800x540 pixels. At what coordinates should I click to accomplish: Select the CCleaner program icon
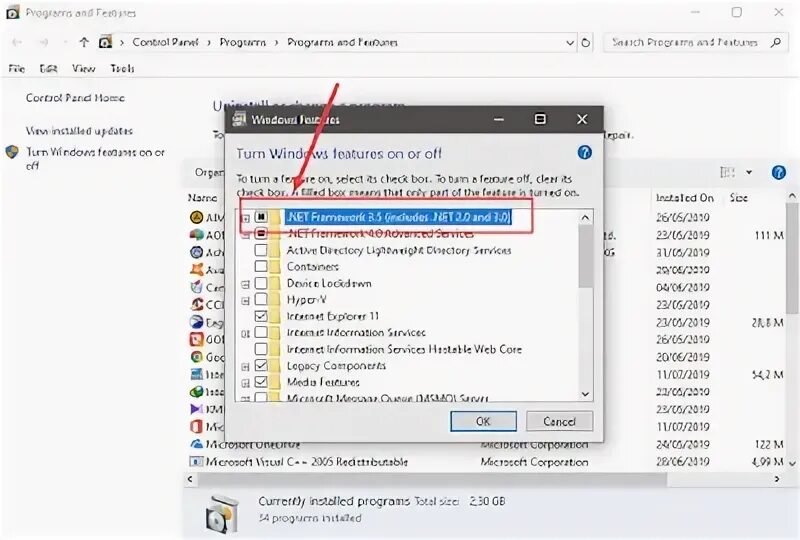pyautogui.click(x=196, y=304)
